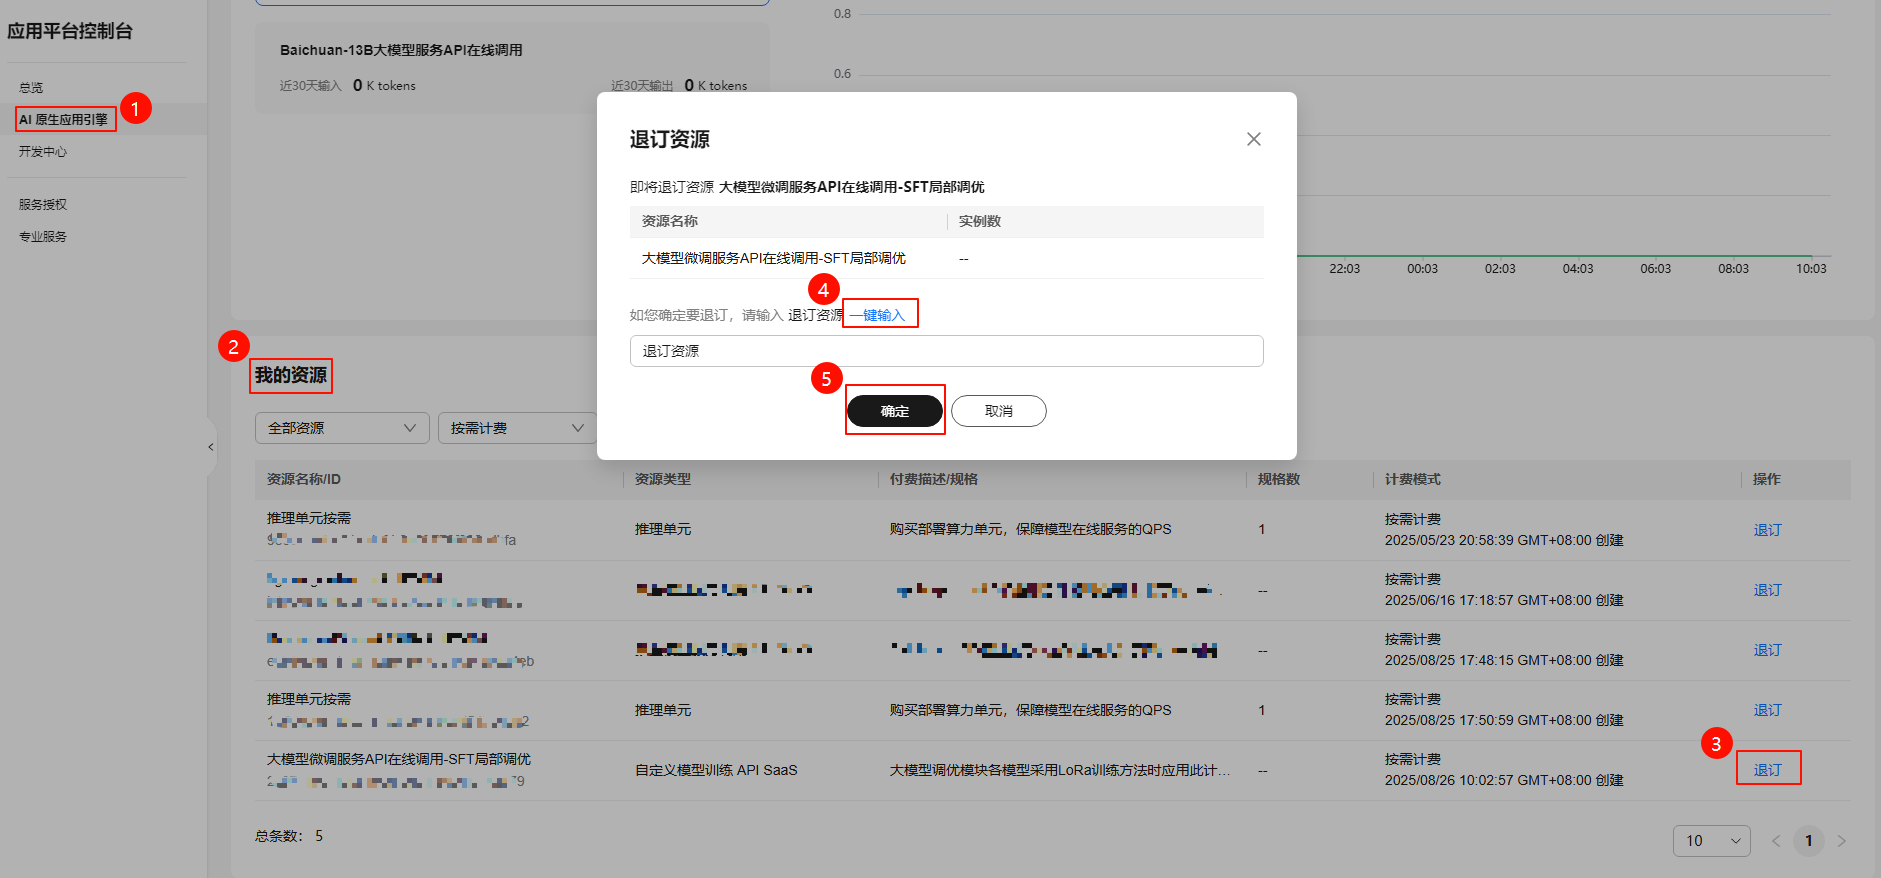The height and width of the screenshot is (878, 1881).
Task: Click 退订 for resource created 2025/08/25 17:50:59
Action: 1767,710
